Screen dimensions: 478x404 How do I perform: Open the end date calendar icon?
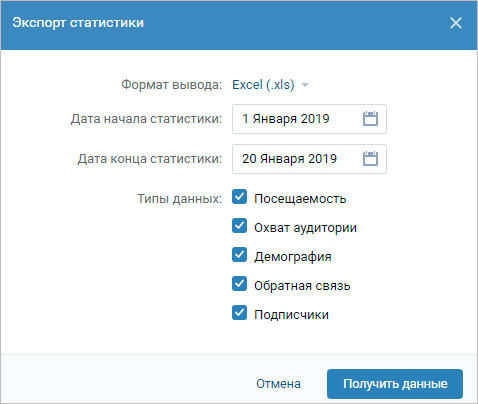[370, 159]
